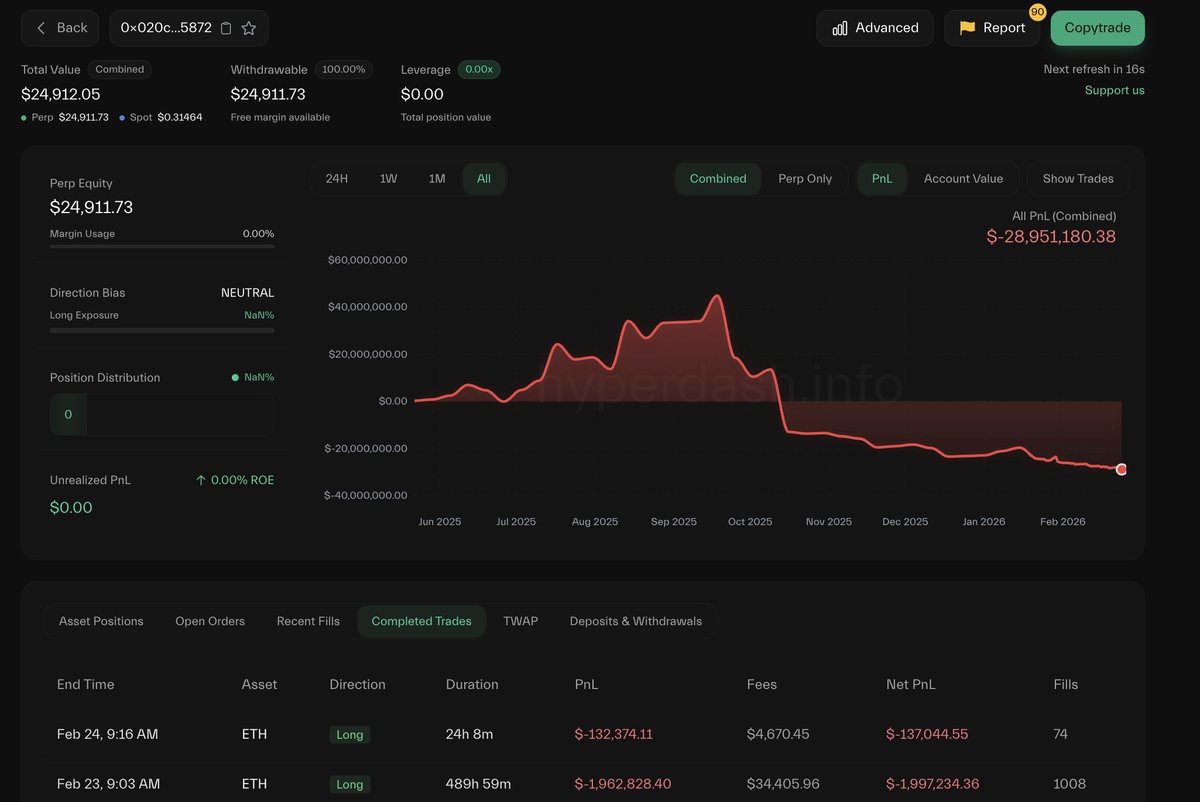Sort by Direction column header

pos(357,685)
